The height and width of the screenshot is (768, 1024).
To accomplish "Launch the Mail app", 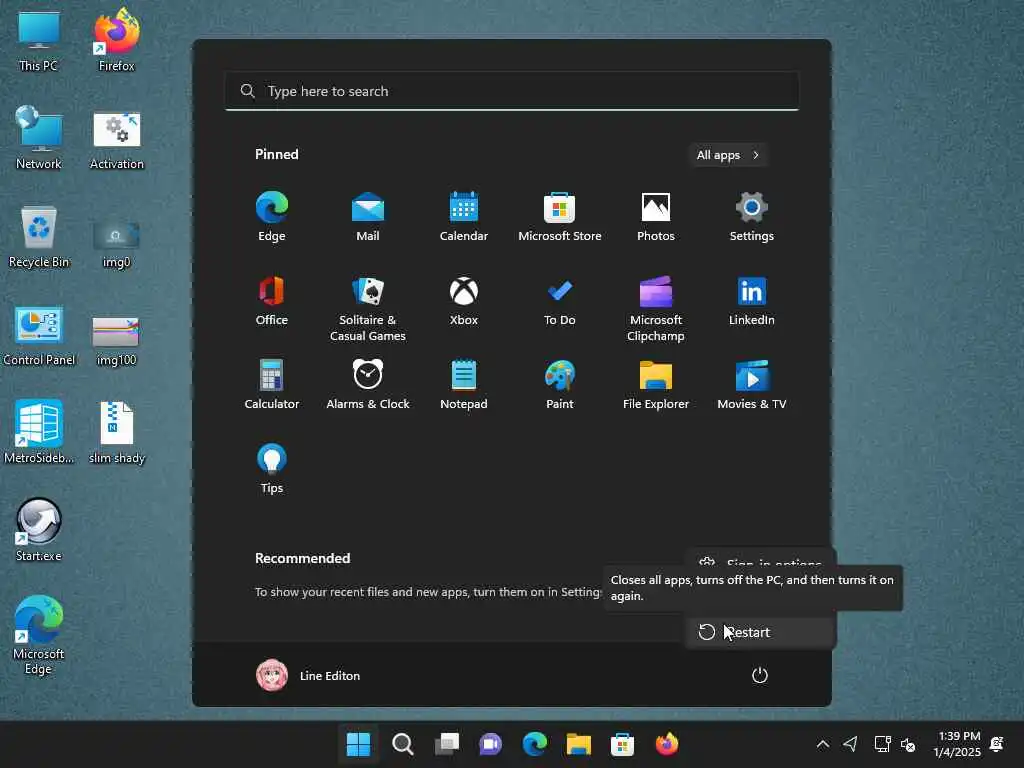I will [368, 217].
